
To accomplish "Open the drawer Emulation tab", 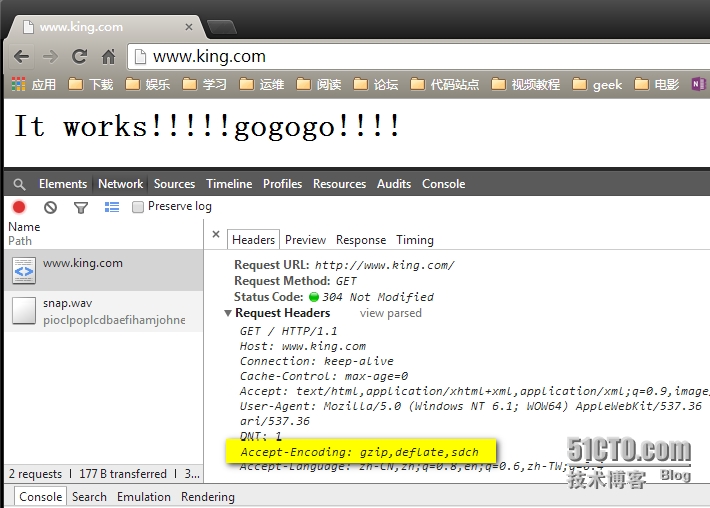I will [x=144, y=497].
